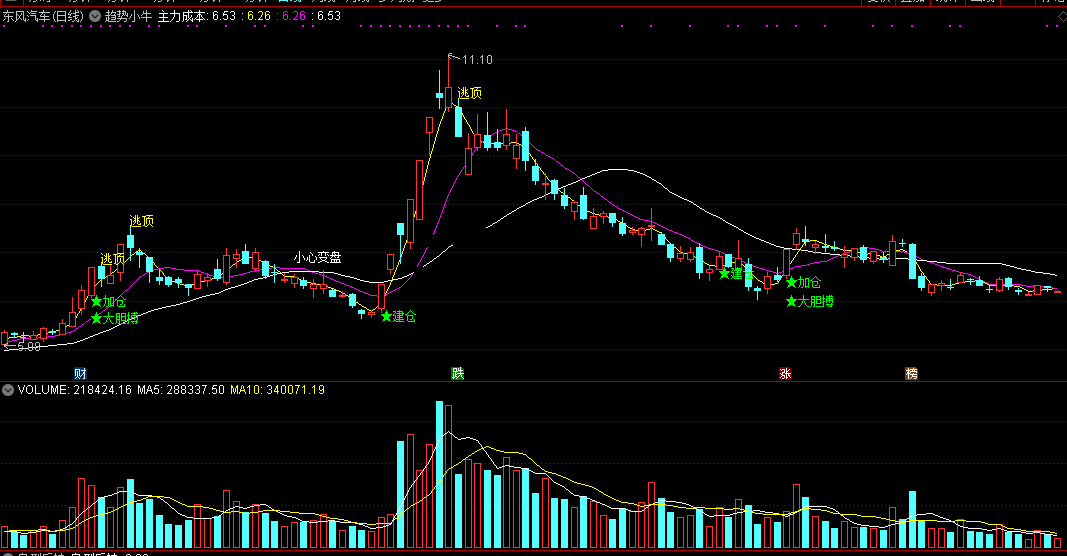Click the MA5: 288337.50 readout
Screen dimensions: 1067x556
click(181, 390)
